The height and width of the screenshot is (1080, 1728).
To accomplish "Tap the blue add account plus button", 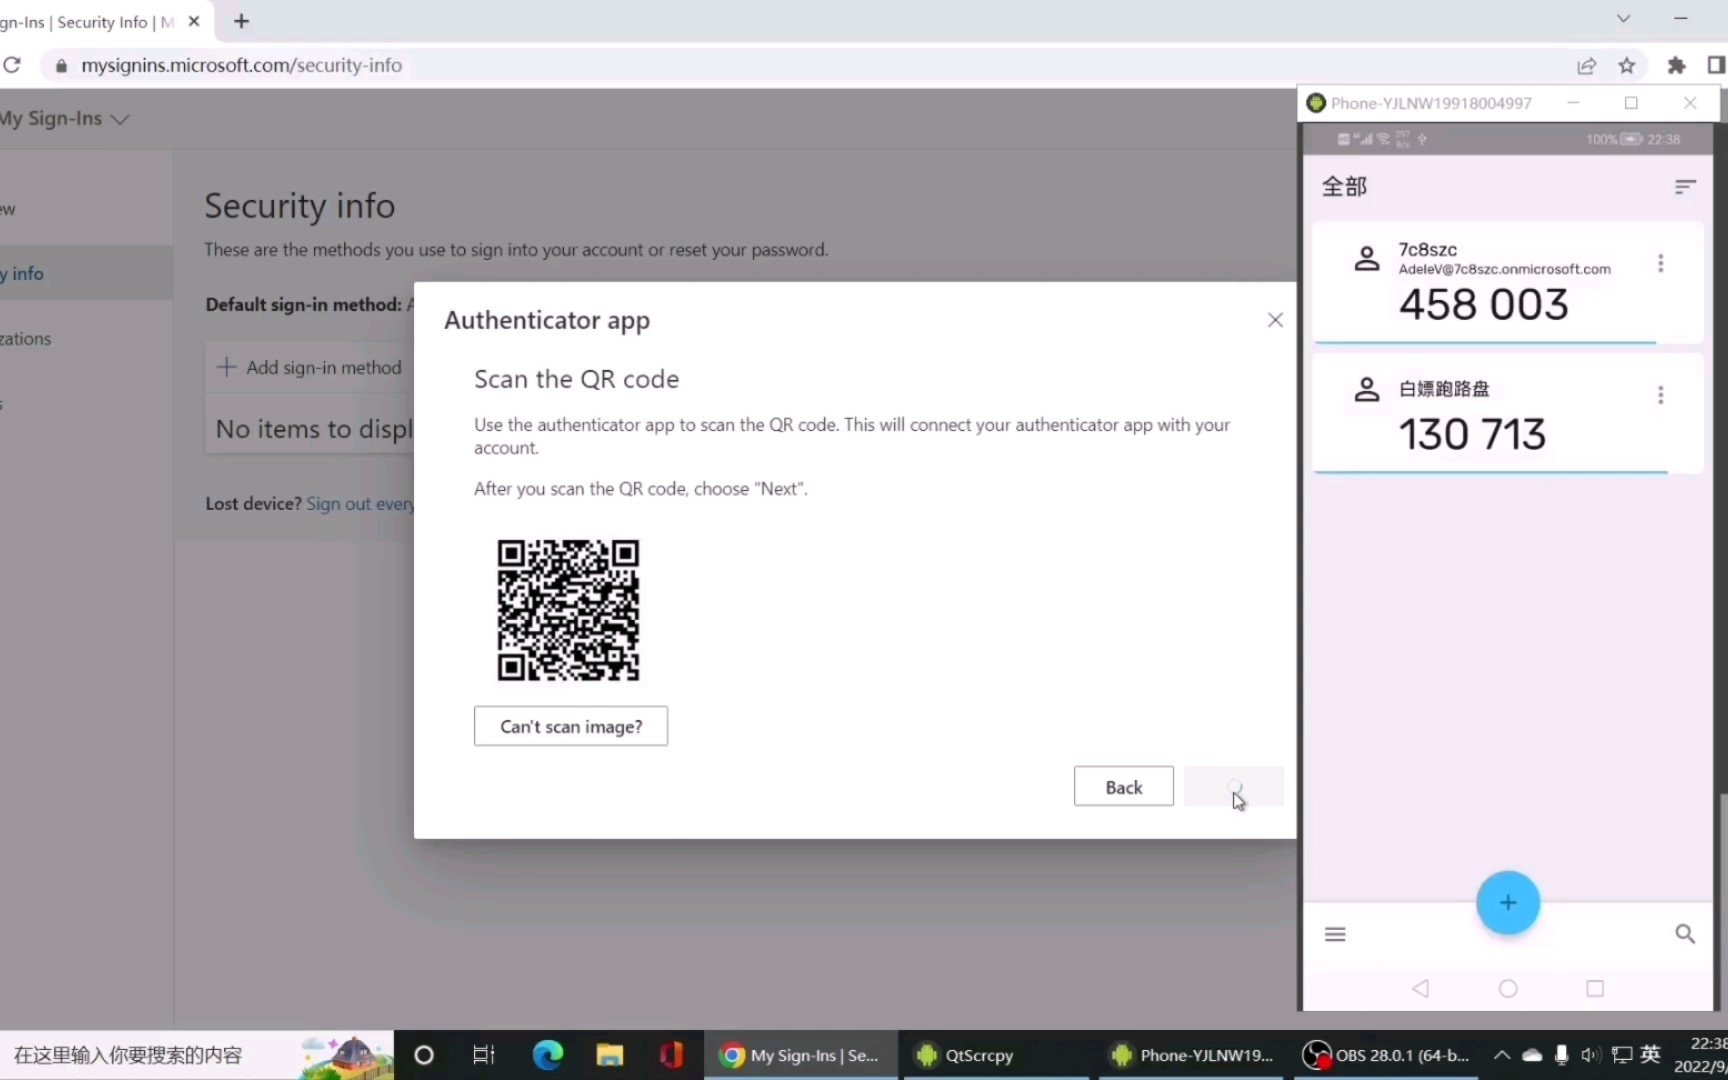I will click(x=1508, y=903).
